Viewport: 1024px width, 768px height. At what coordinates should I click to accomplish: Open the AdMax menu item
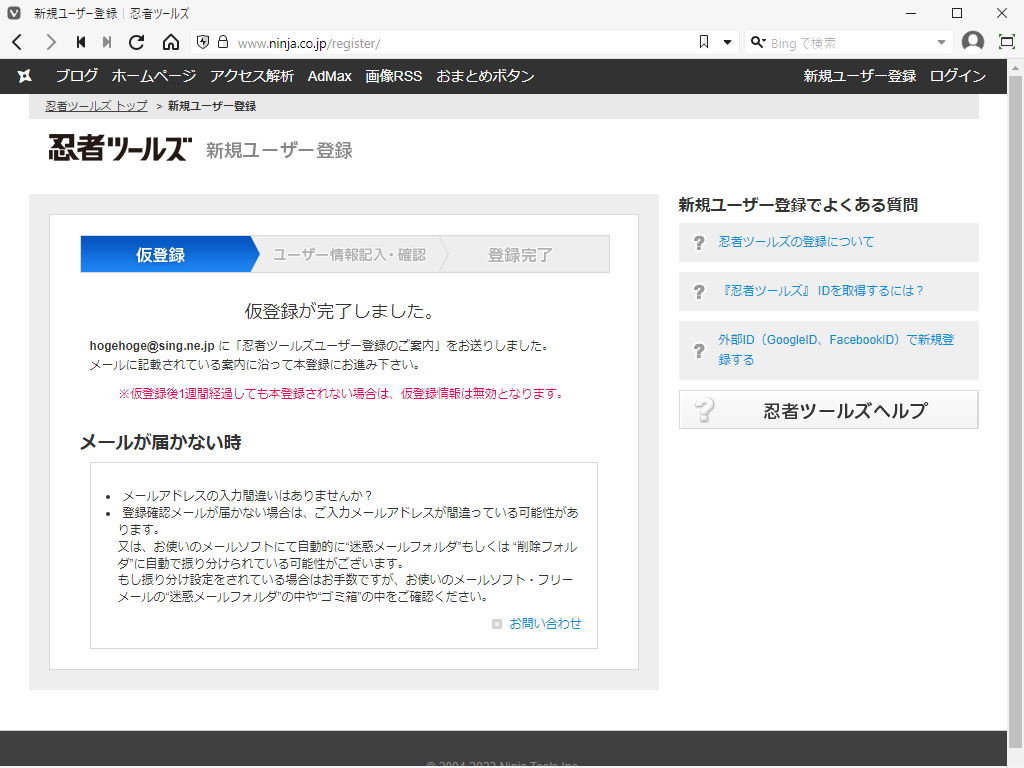tap(330, 76)
